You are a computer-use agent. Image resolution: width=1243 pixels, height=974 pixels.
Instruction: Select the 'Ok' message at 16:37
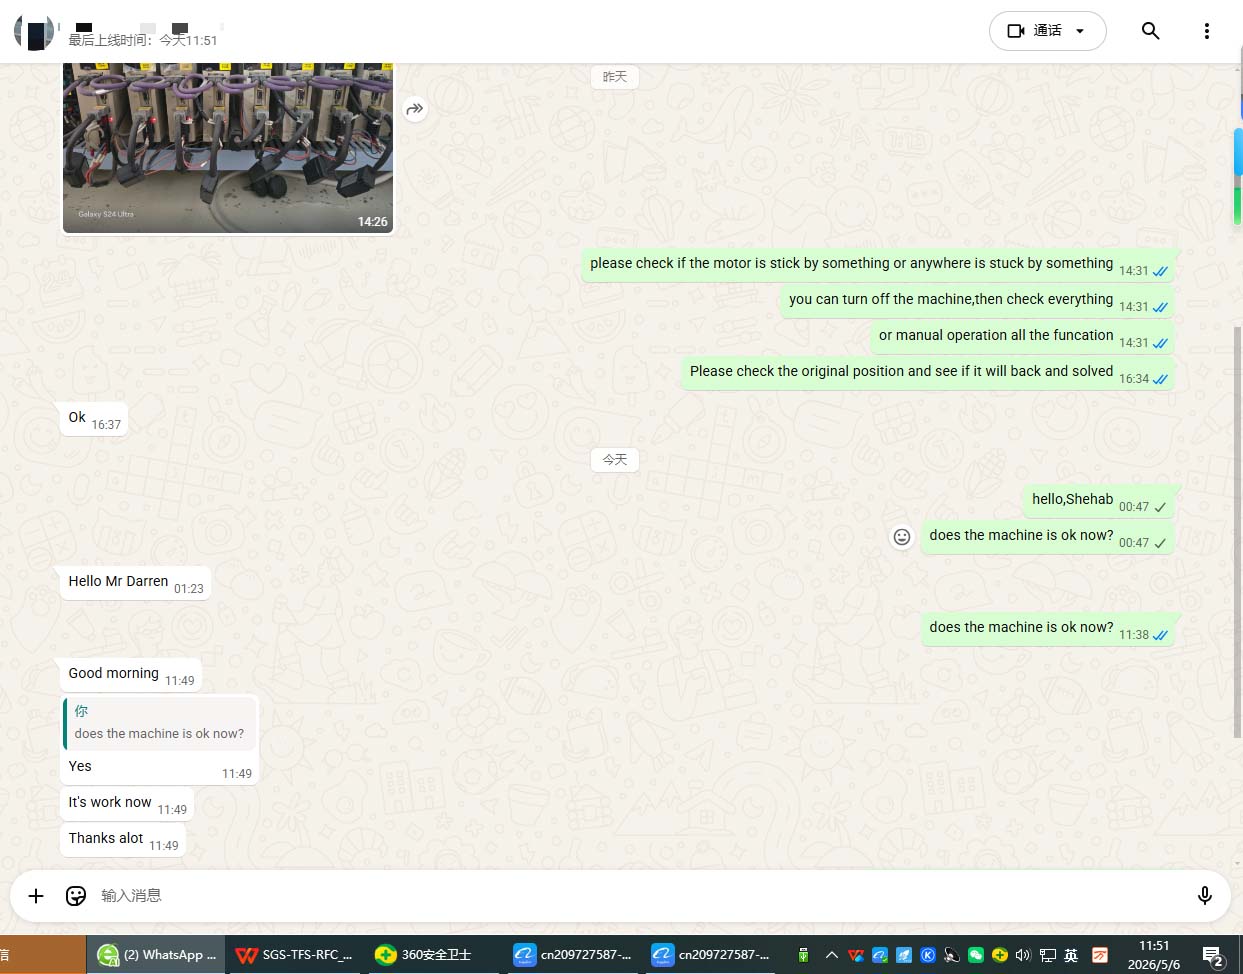pos(93,418)
